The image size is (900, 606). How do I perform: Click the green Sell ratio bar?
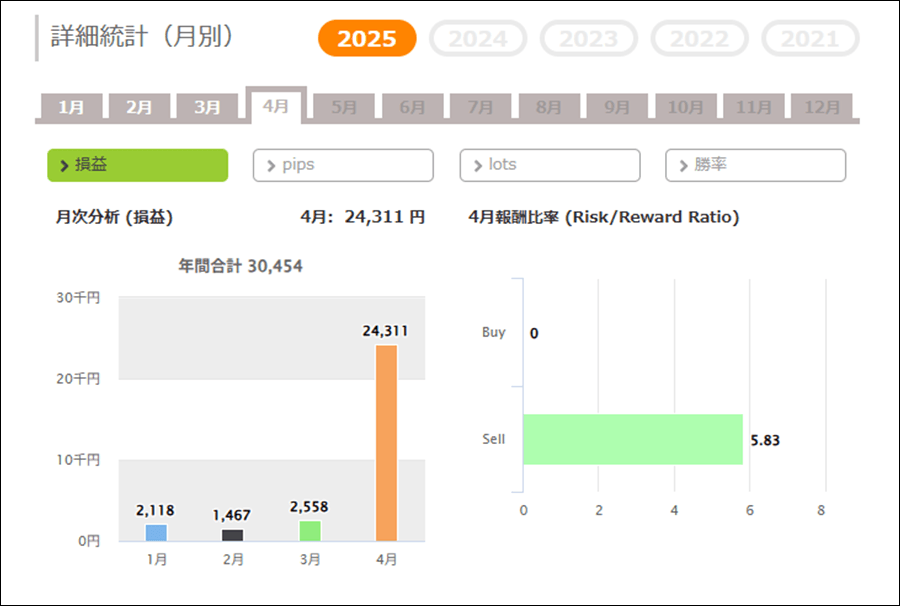(x=632, y=439)
